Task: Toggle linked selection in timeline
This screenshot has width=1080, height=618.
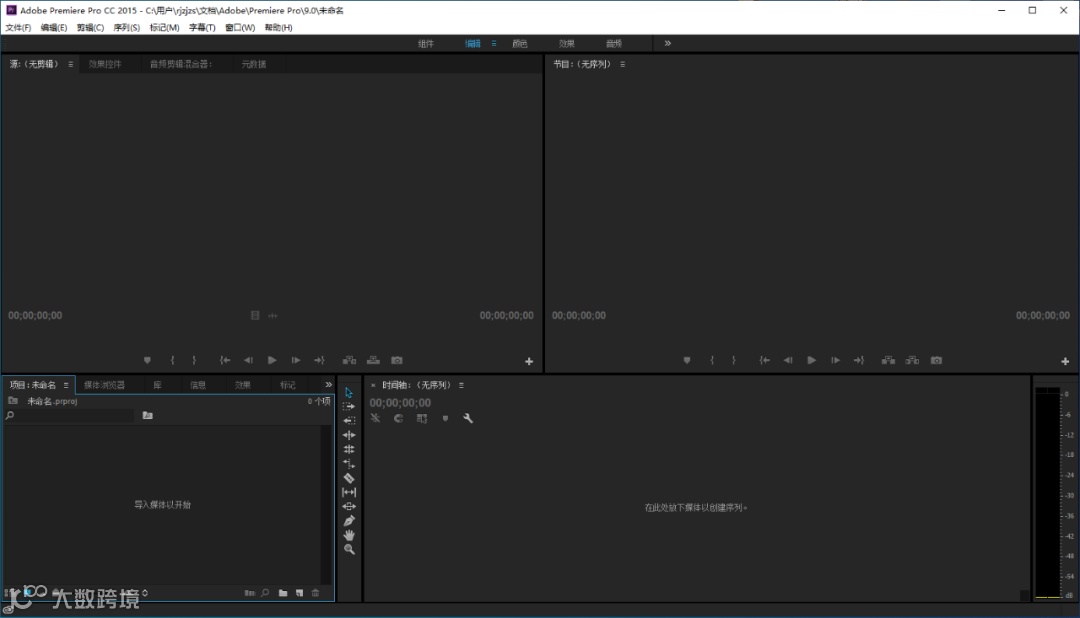Action: pos(422,418)
